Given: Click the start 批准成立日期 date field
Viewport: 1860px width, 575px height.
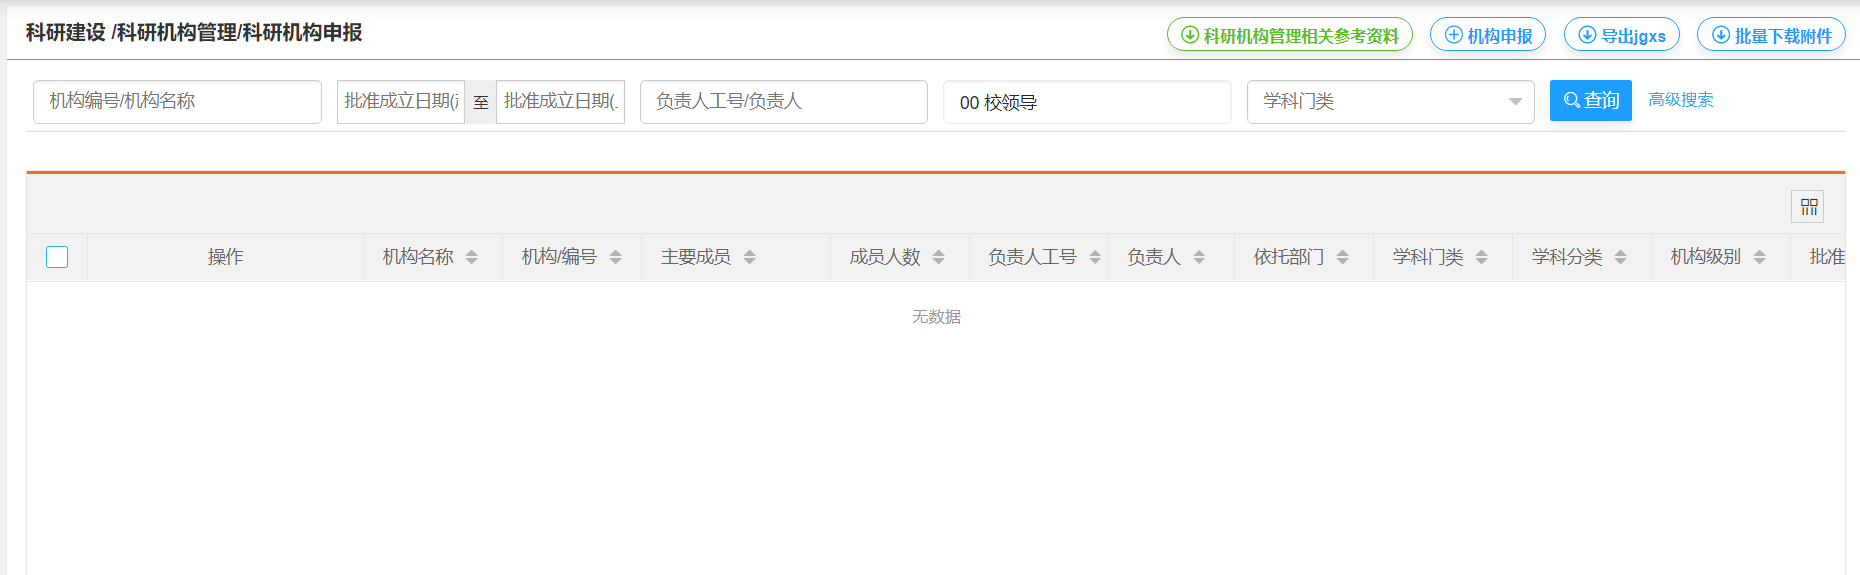Looking at the screenshot, I should tap(401, 102).
